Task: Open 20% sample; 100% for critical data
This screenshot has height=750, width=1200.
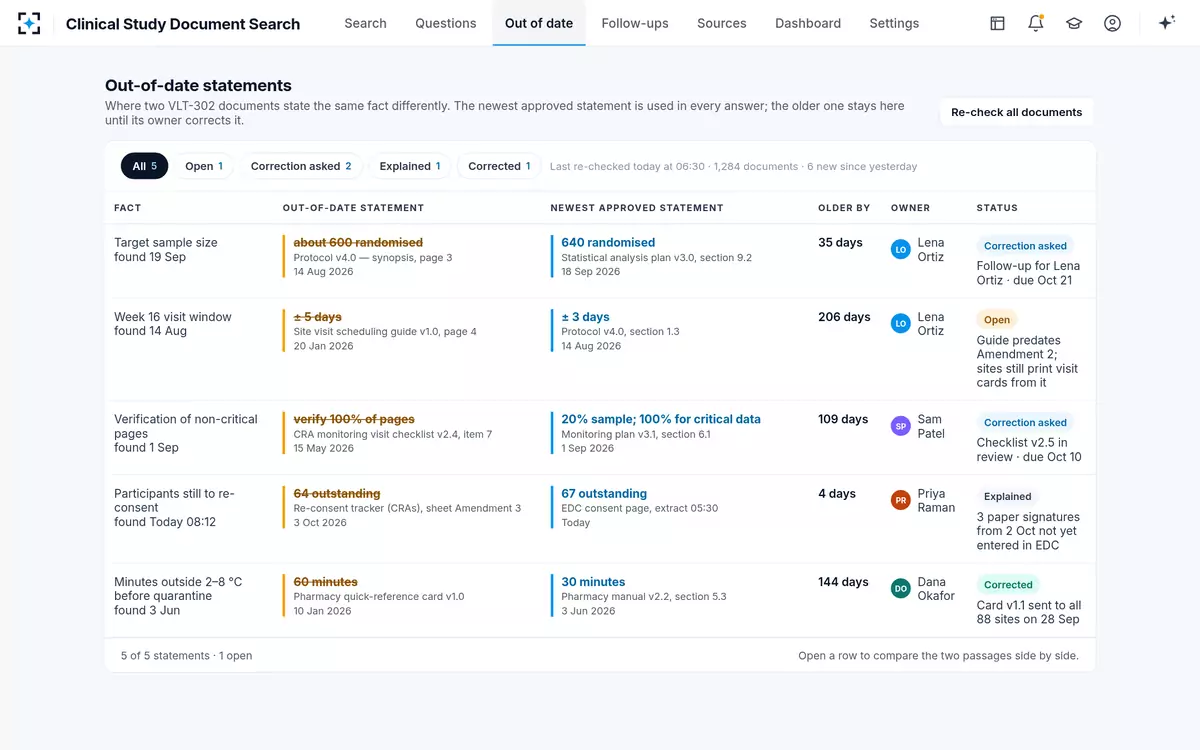Action: coord(661,419)
